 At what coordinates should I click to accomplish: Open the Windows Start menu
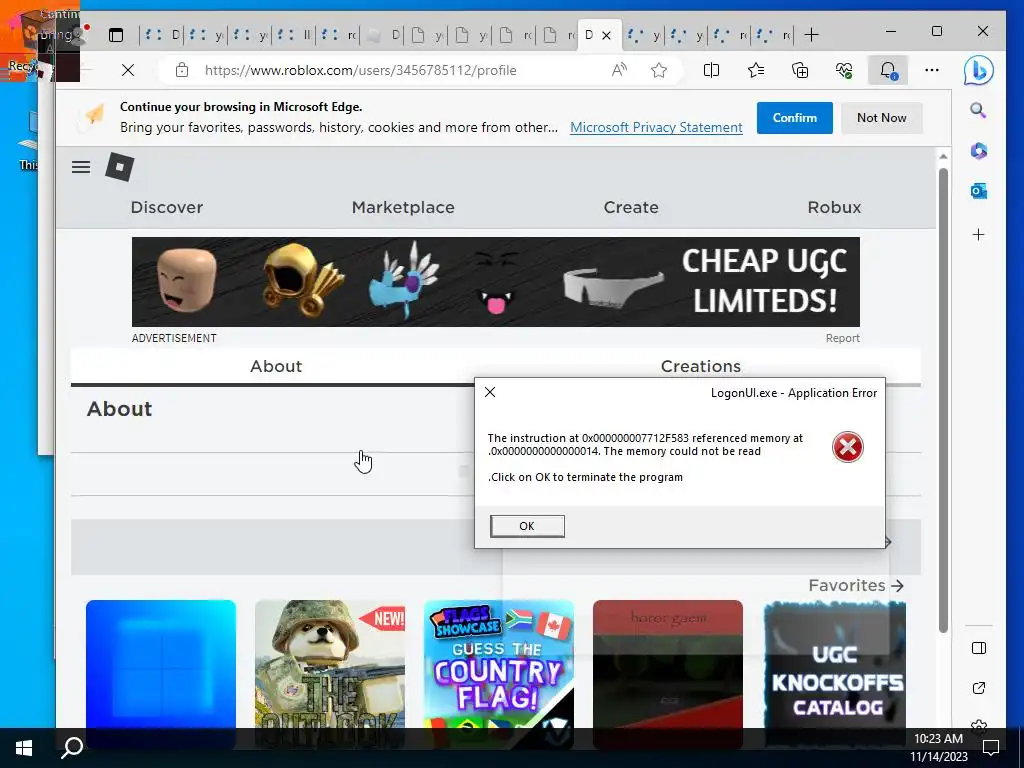24,748
